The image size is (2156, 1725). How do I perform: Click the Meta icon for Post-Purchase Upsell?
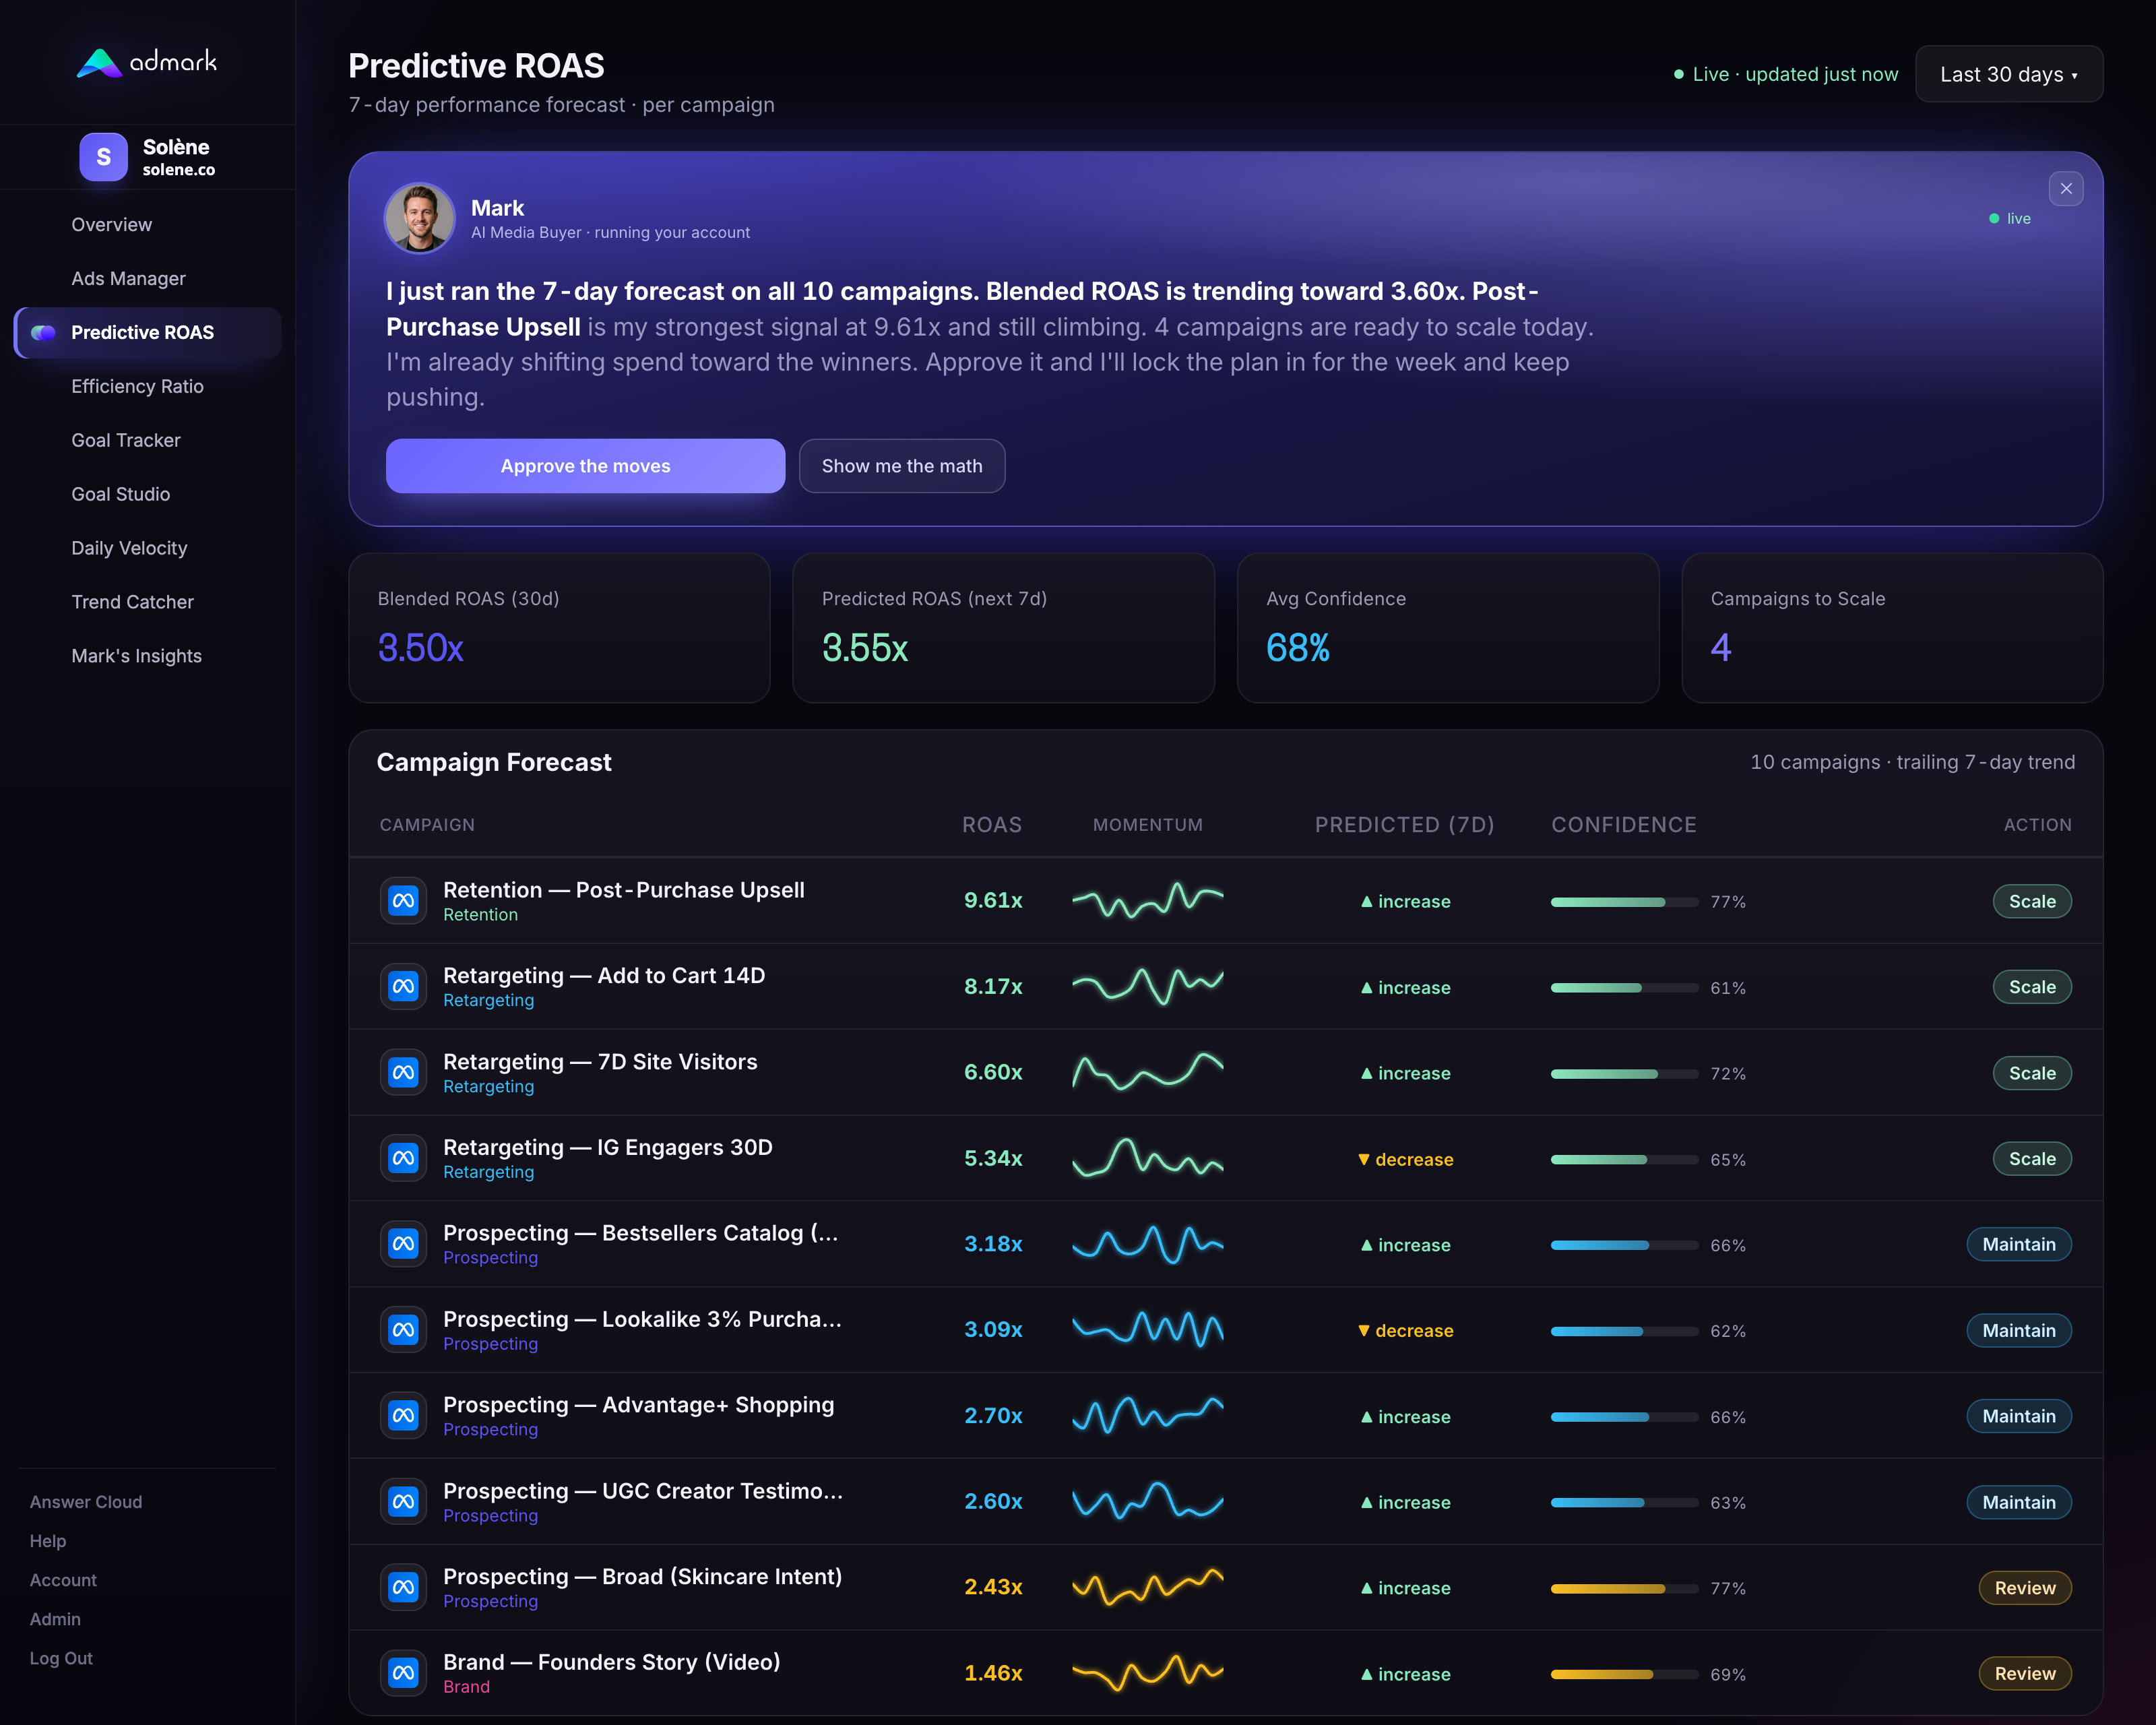pyautogui.click(x=404, y=901)
